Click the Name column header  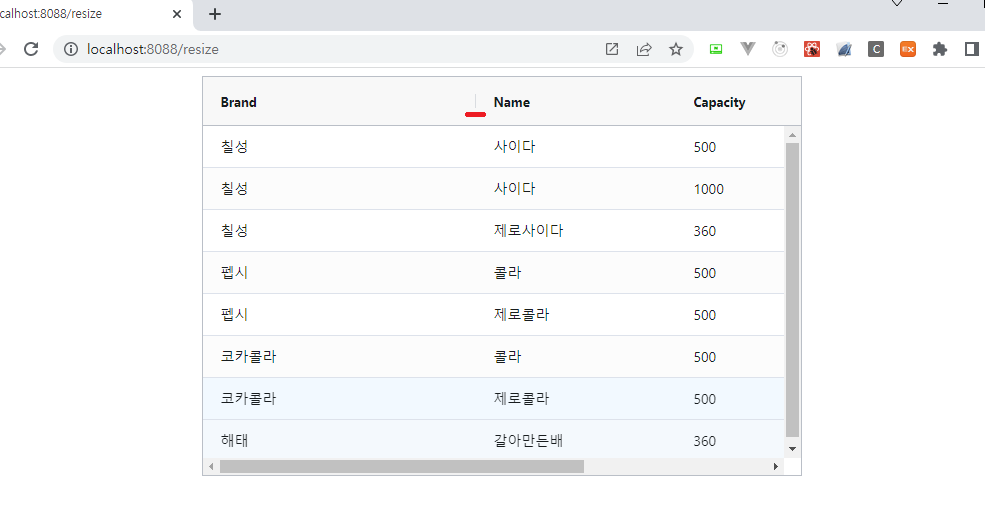pyautogui.click(x=575, y=102)
